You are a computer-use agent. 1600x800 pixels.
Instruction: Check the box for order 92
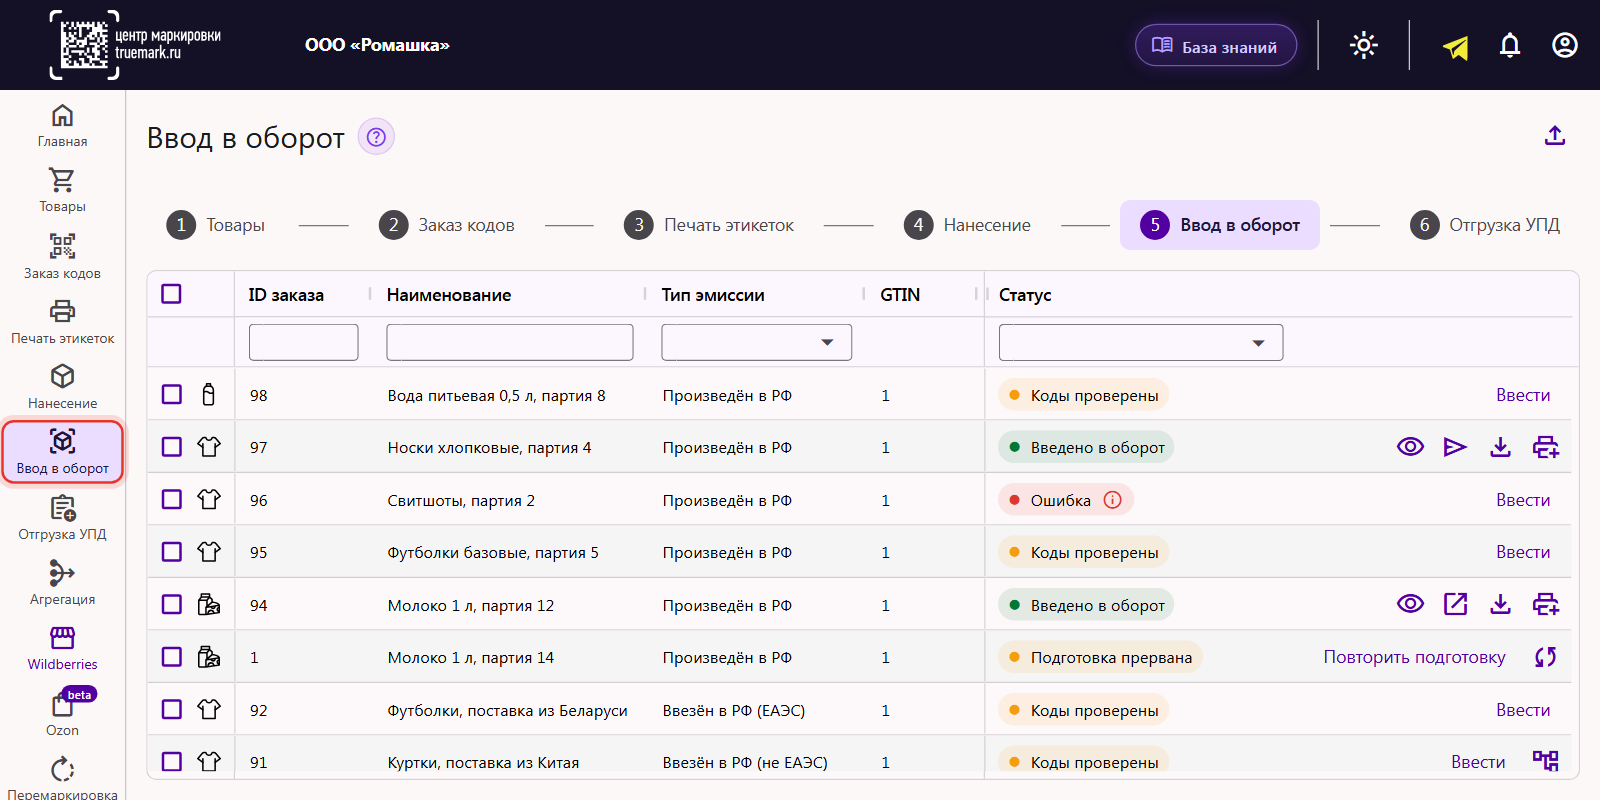(172, 709)
